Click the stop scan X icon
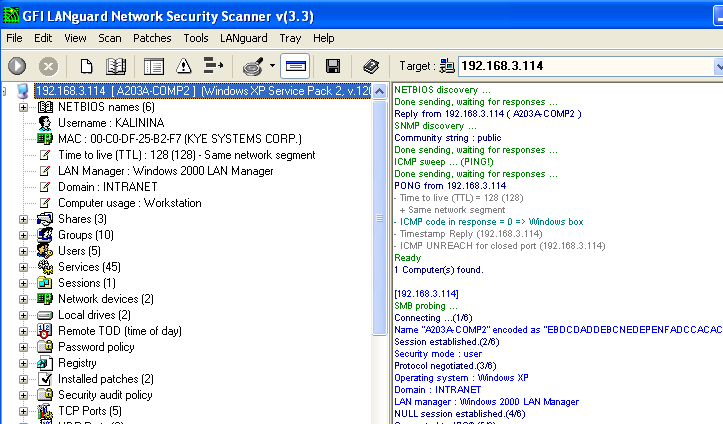 (x=48, y=66)
